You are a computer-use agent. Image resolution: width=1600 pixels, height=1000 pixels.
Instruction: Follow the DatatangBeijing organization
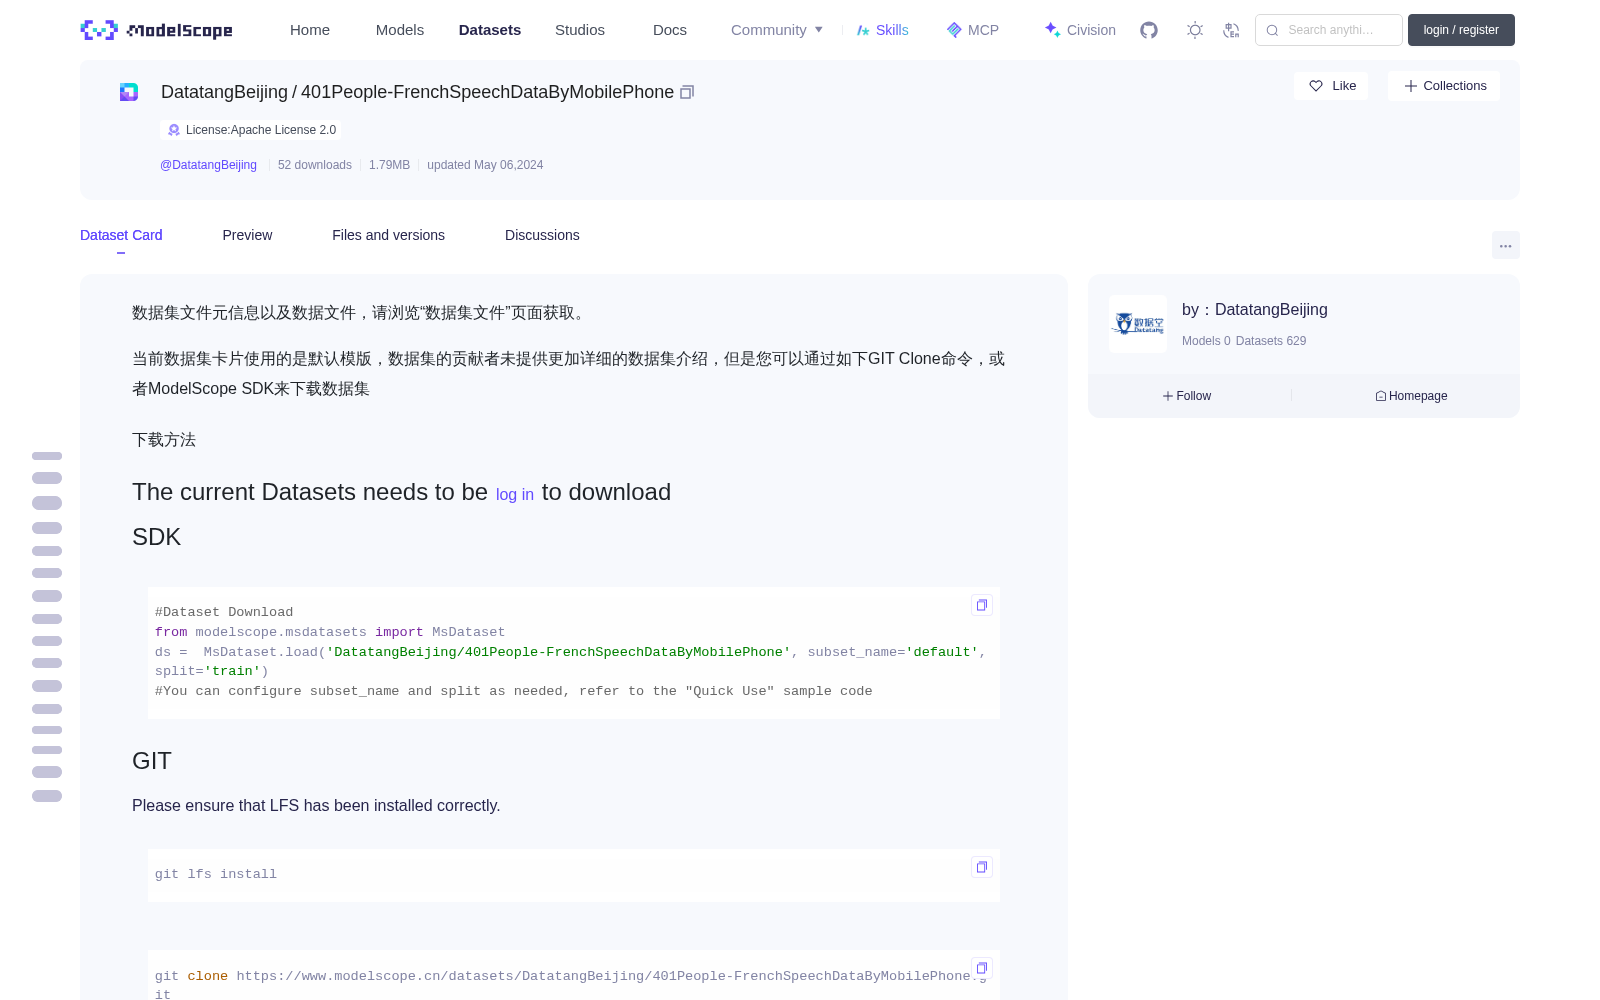(x=1187, y=396)
